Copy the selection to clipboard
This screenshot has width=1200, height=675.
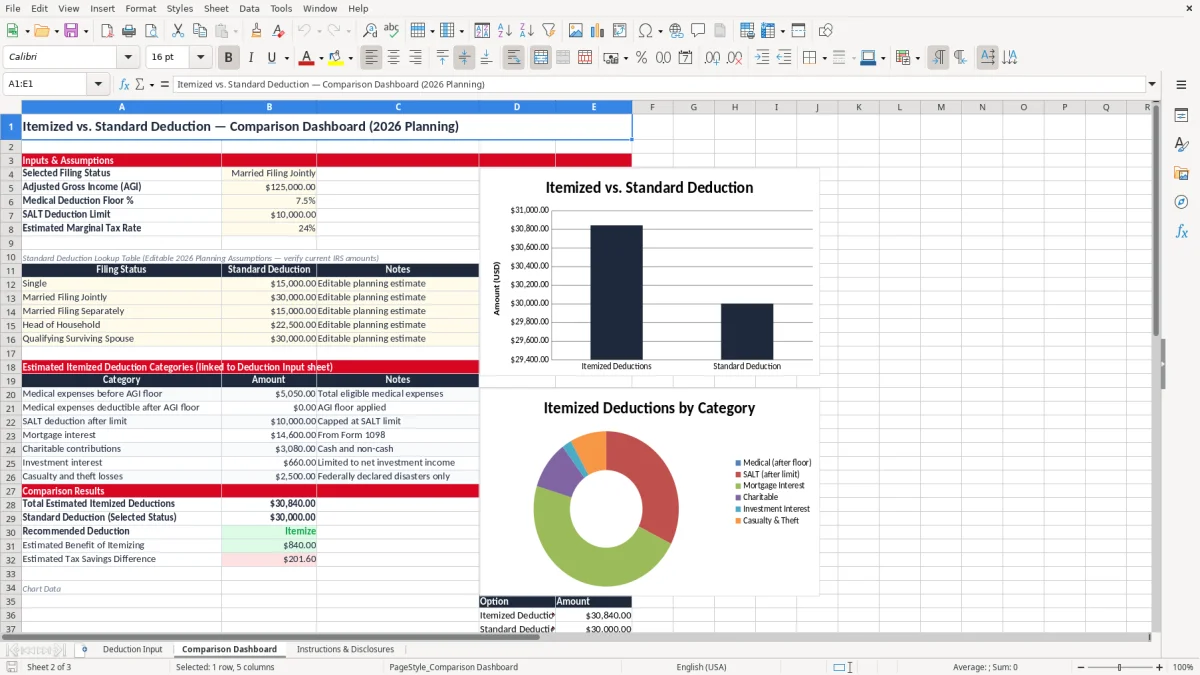click(x=199, y=31)
